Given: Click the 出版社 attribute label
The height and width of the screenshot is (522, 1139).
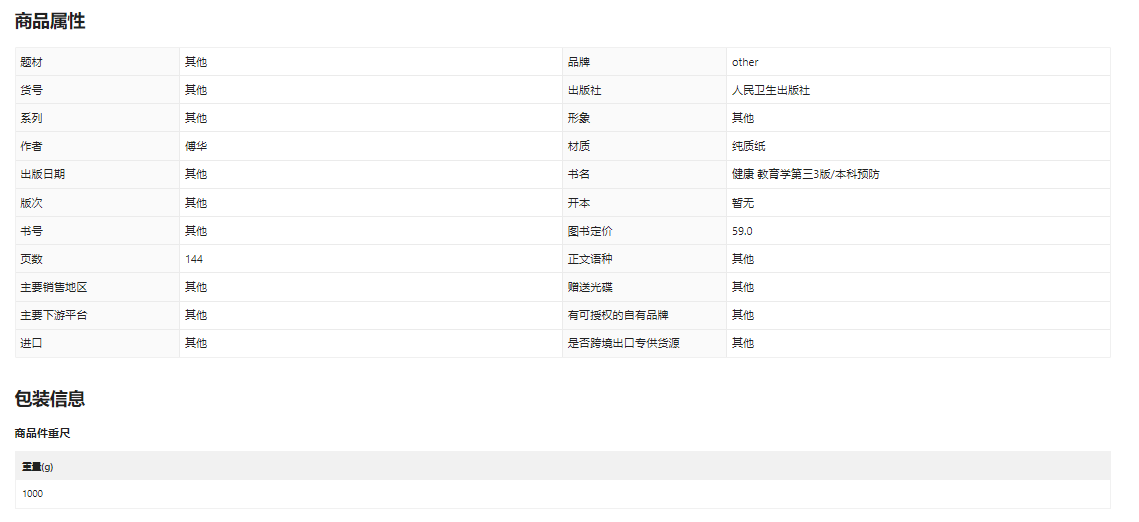Looking at the screenshot, I should click(584, 90).
